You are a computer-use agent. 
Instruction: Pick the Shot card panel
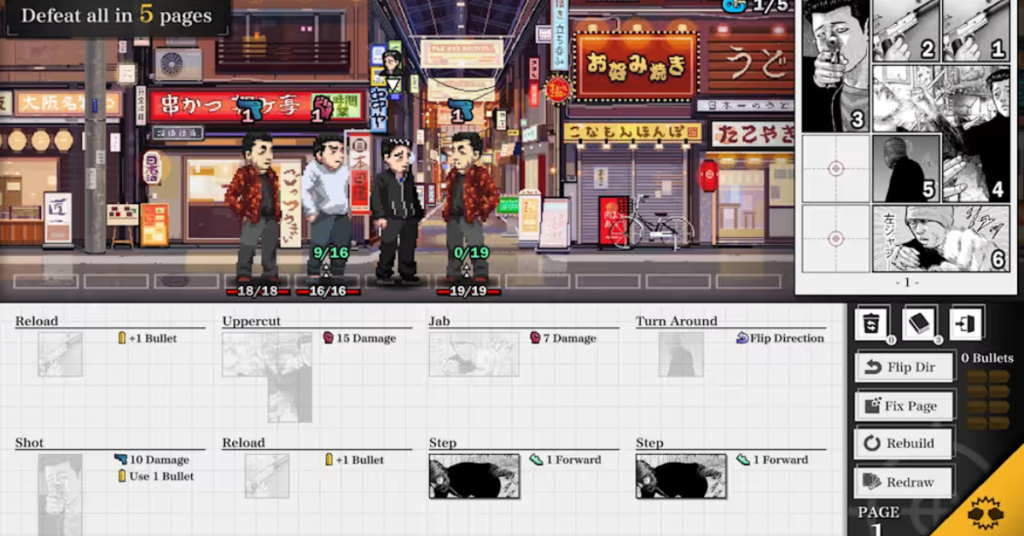[x=60, y=494]
